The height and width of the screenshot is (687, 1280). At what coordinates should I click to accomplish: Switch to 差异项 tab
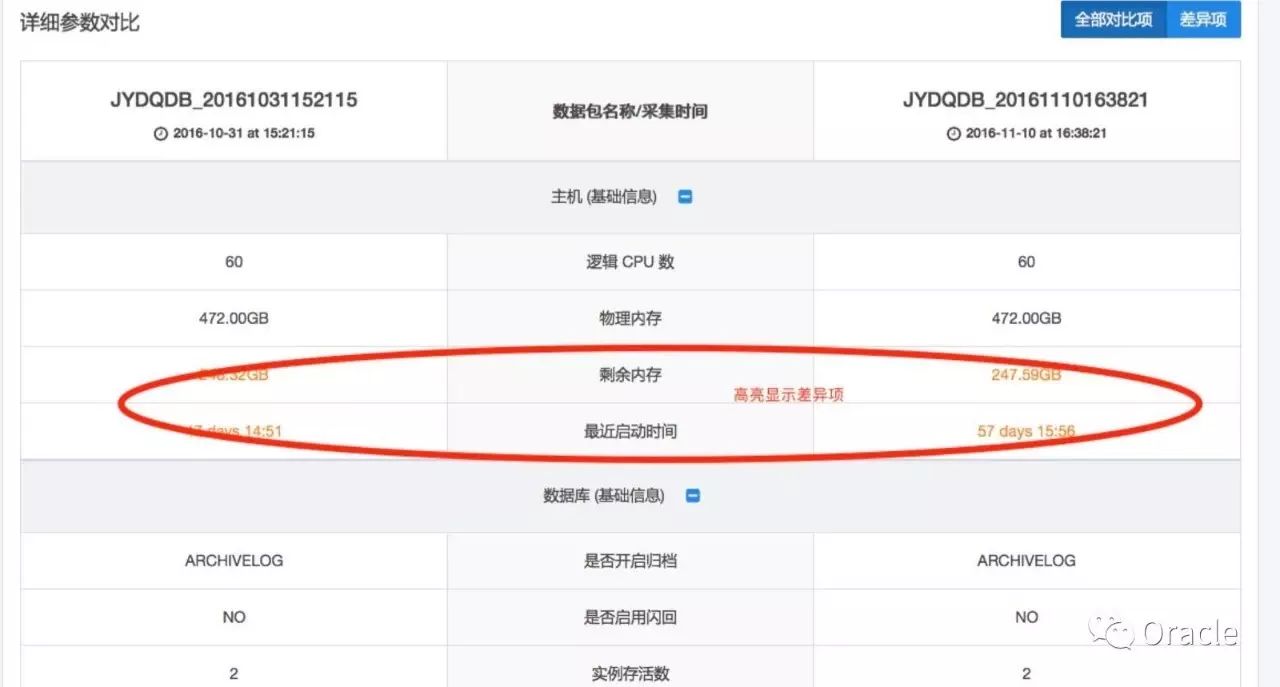coord(1203,20)
